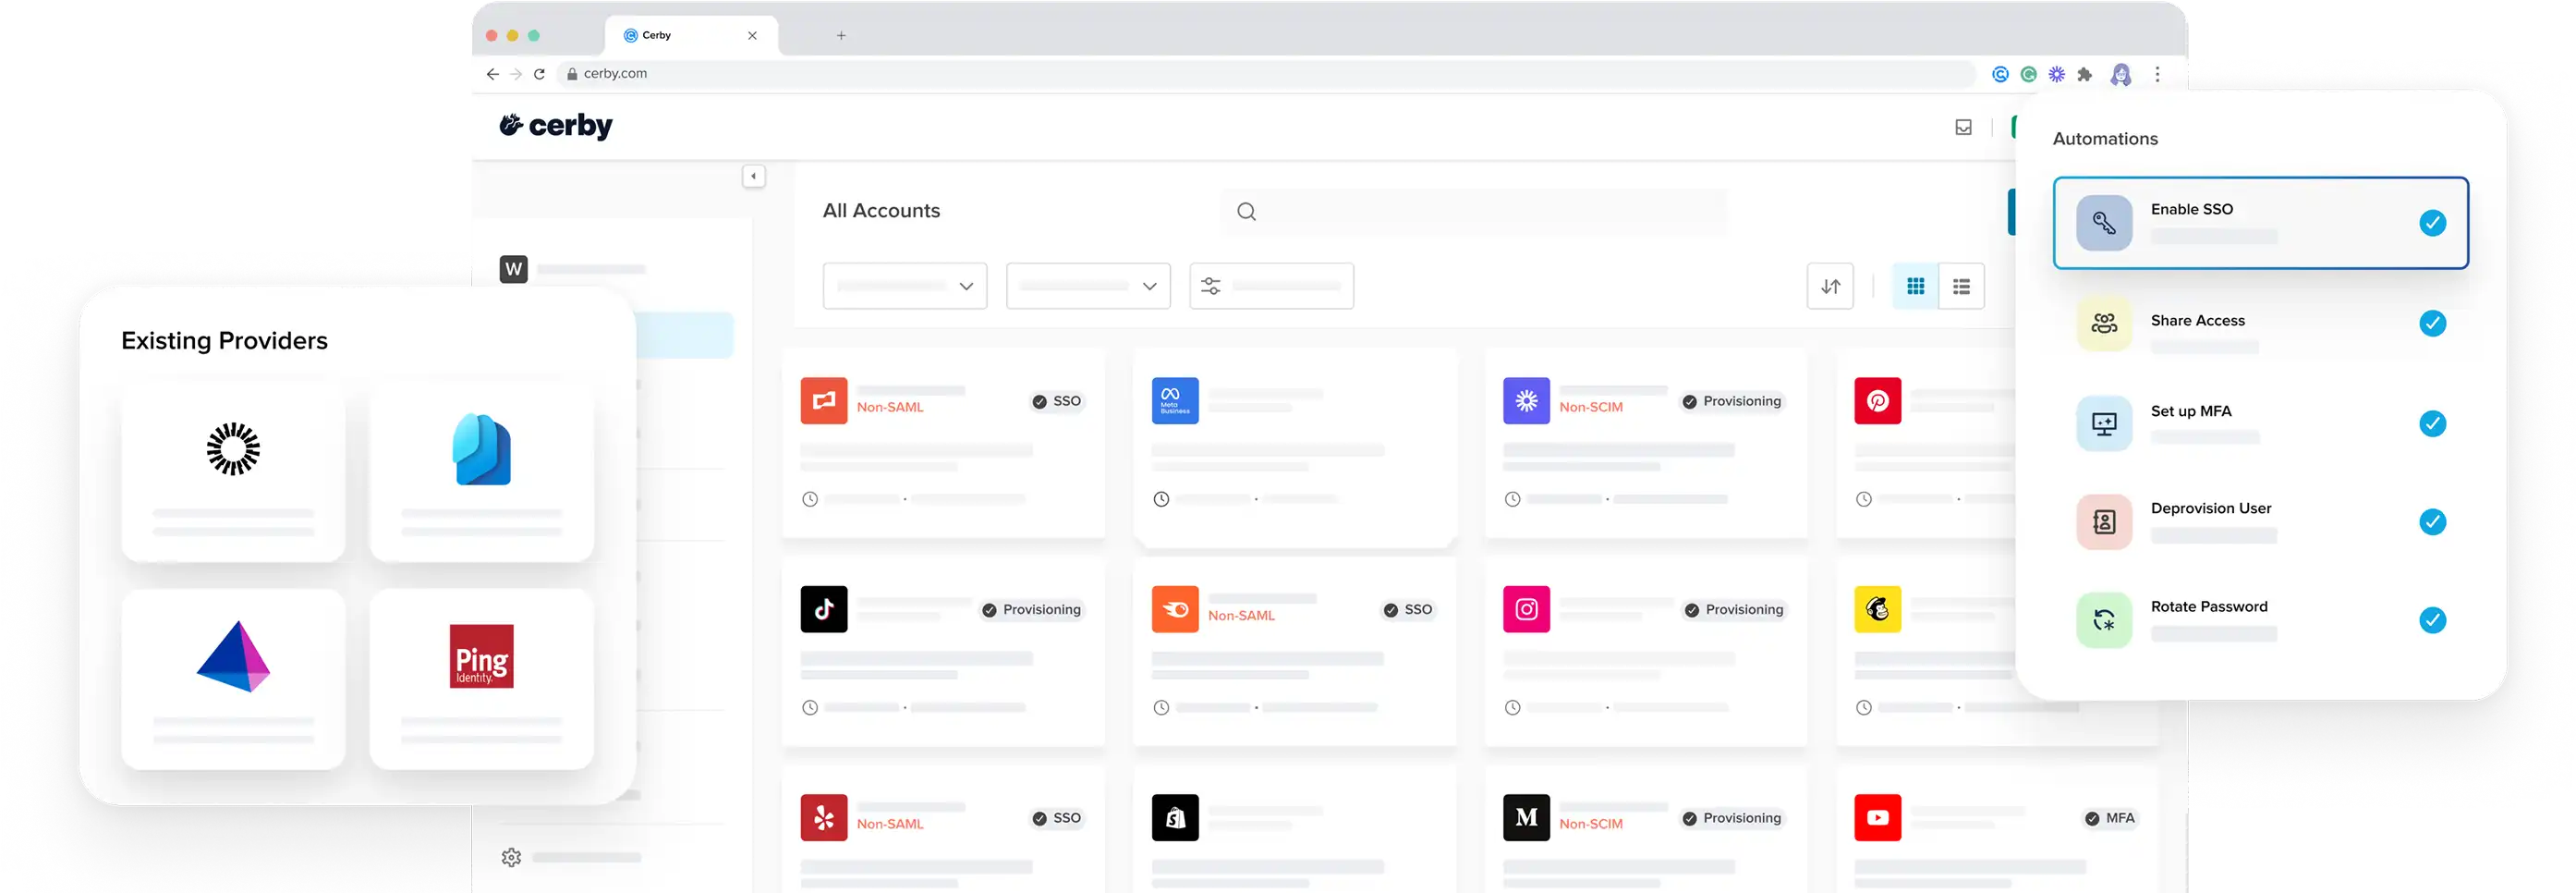
Task: Click the Deprovision User contact icon
Action: click(2104, 522)
